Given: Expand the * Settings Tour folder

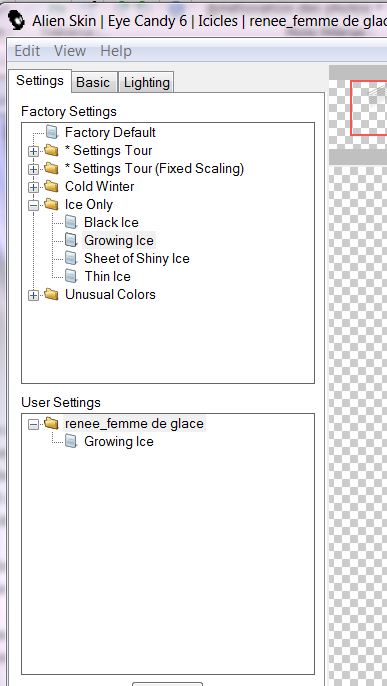Looking at the screenshot, I should [33, 152].
